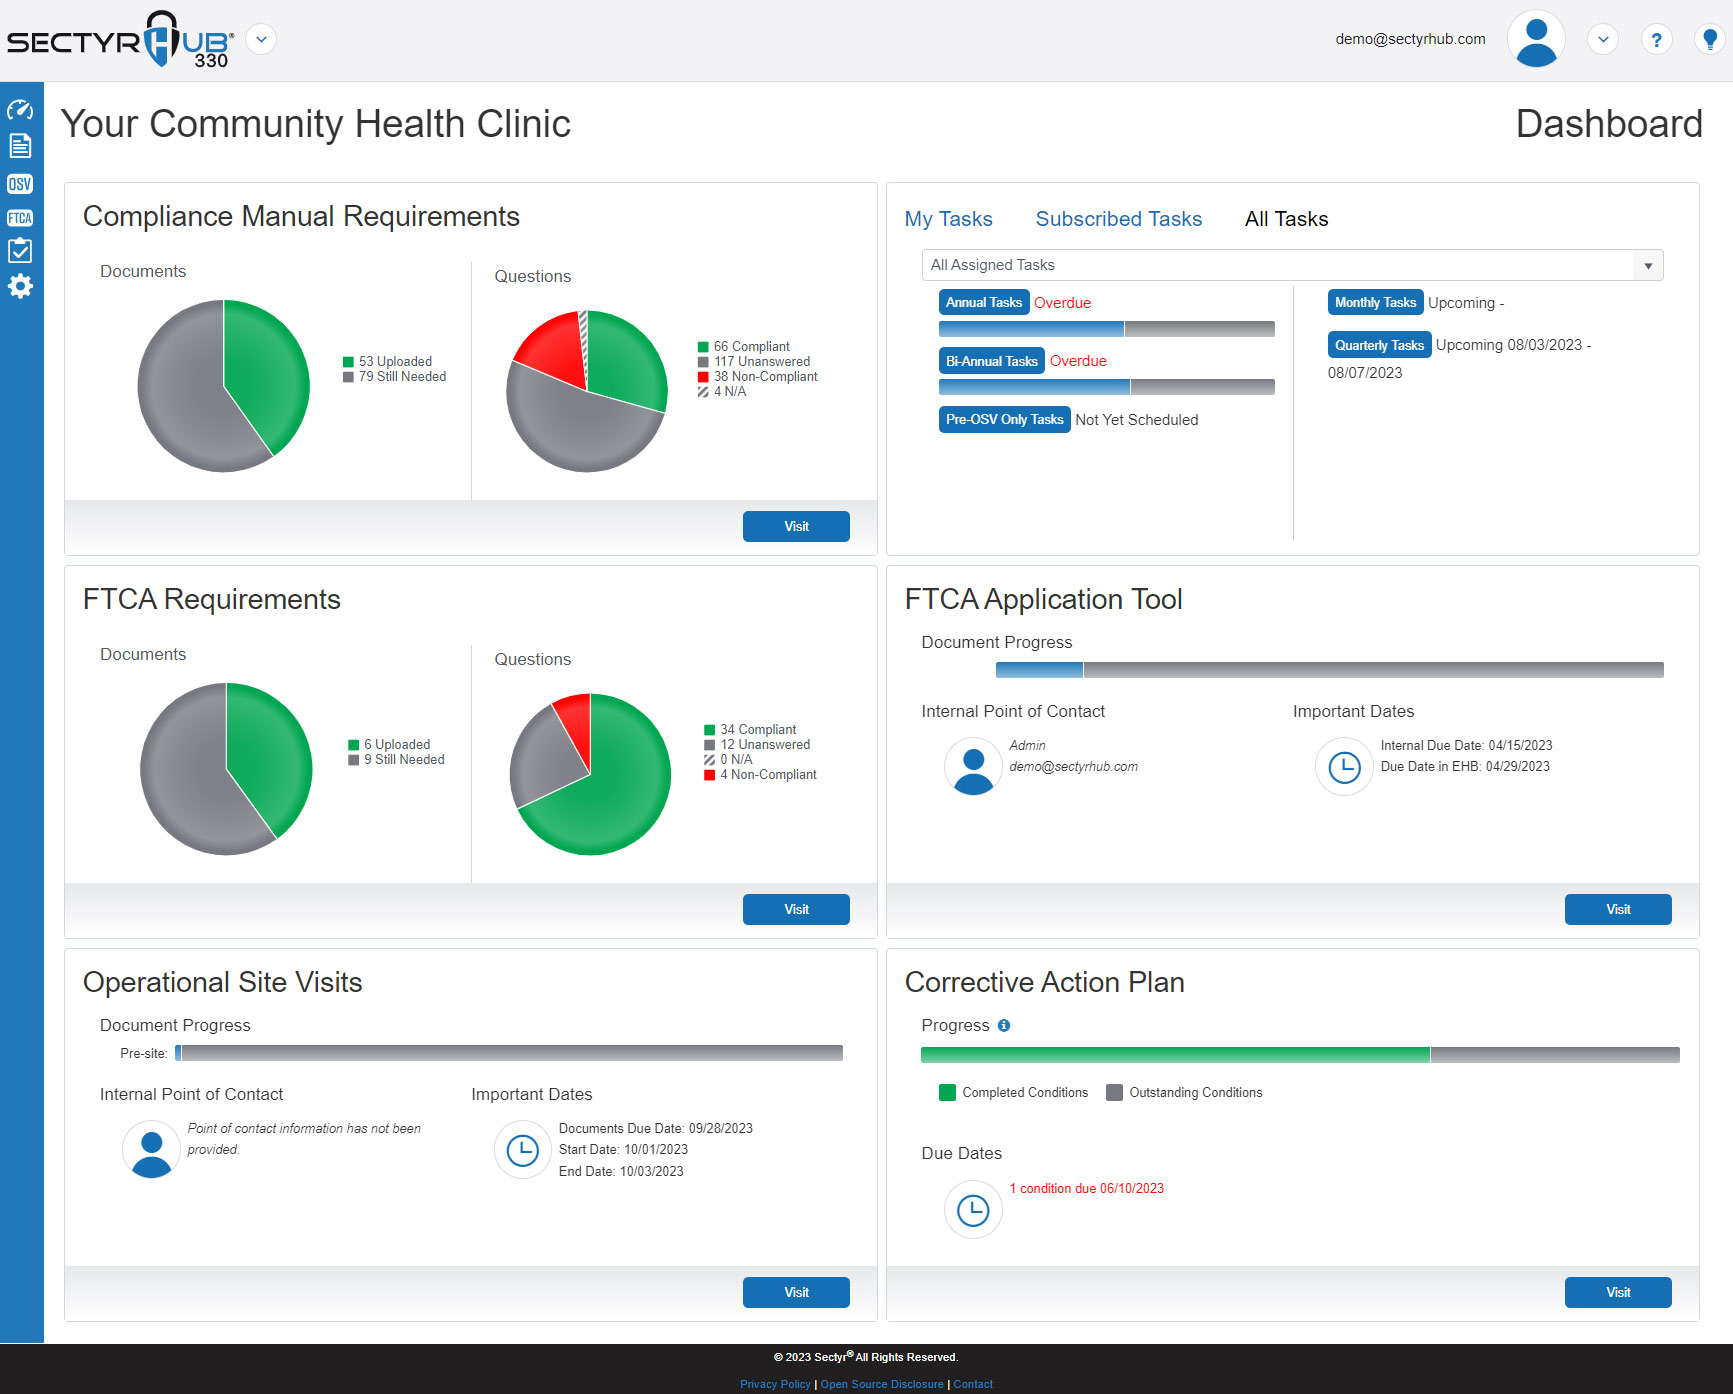Screen dimensions: 1733x1394
Task: Open the Privacy Policy footer link
Action: (775, 1384)
